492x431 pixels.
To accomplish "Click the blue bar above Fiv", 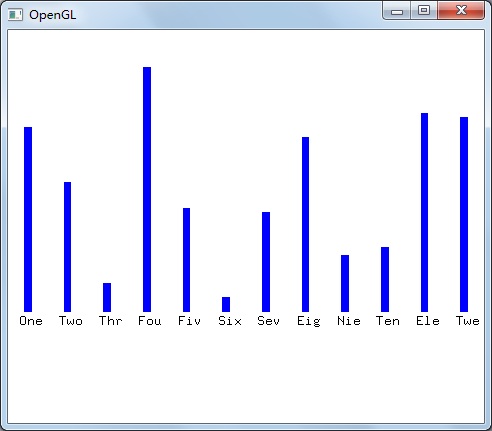I will tap(186, 260).
